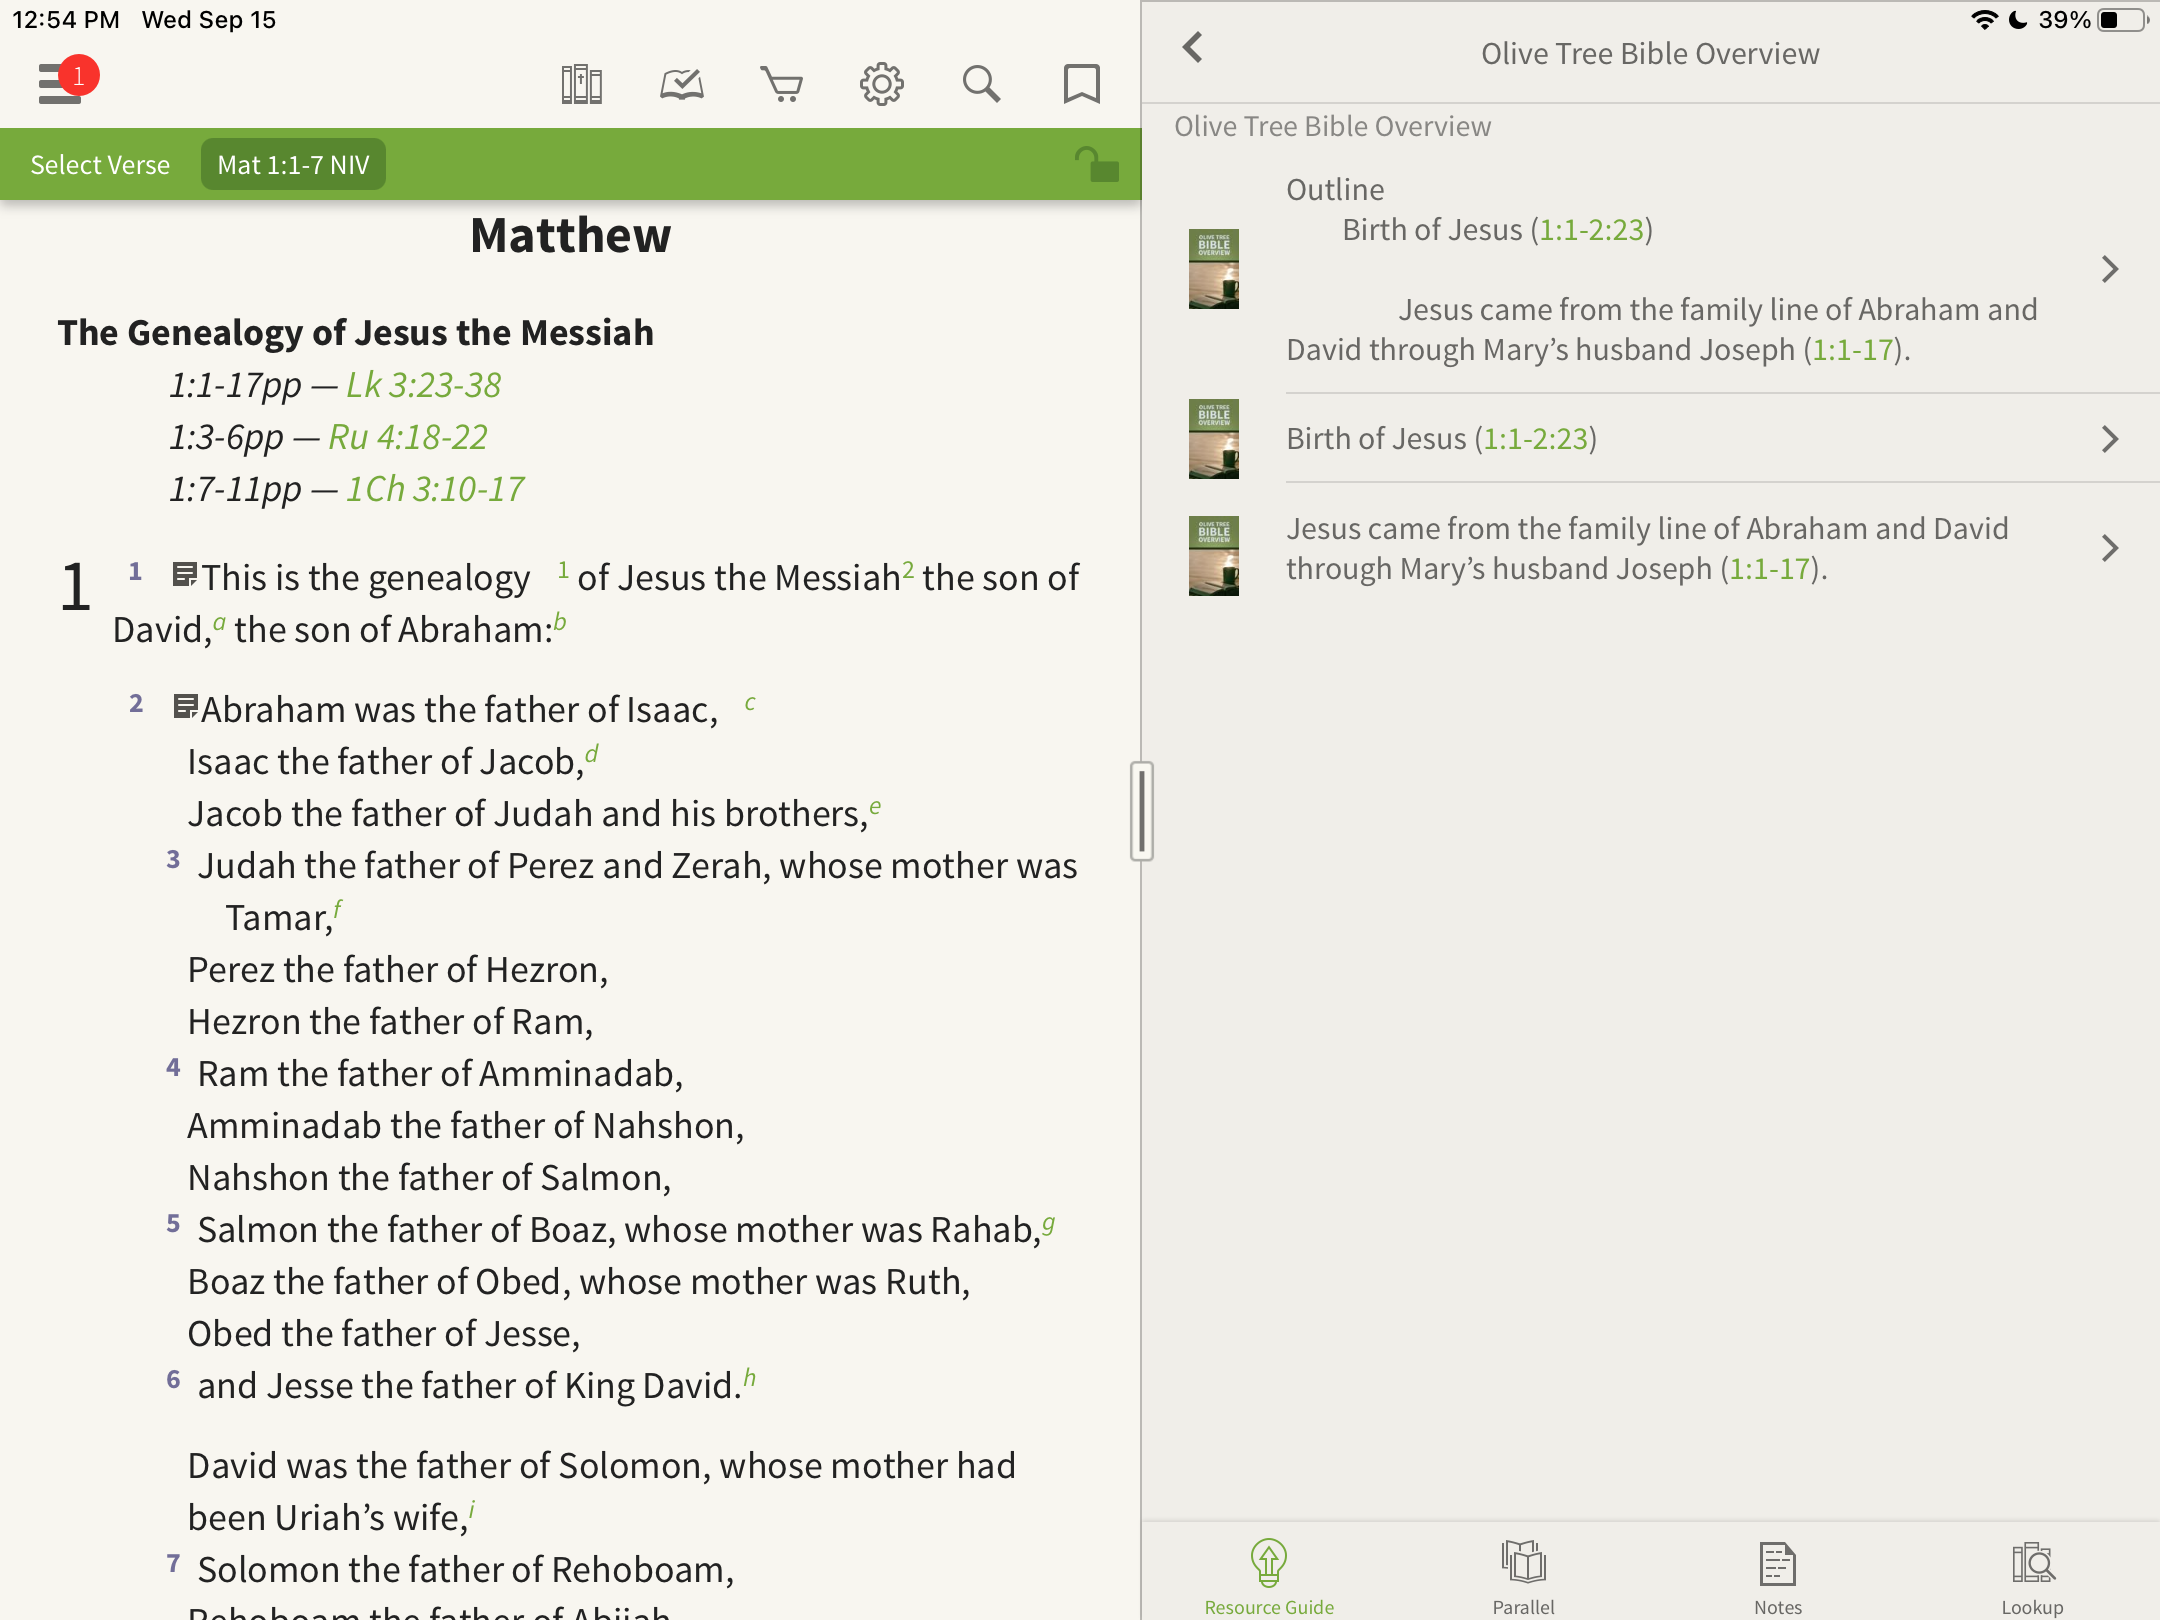This screenshot has height=1620, width=2160.
Task: Tap verse number 5
Action: 173,1224
